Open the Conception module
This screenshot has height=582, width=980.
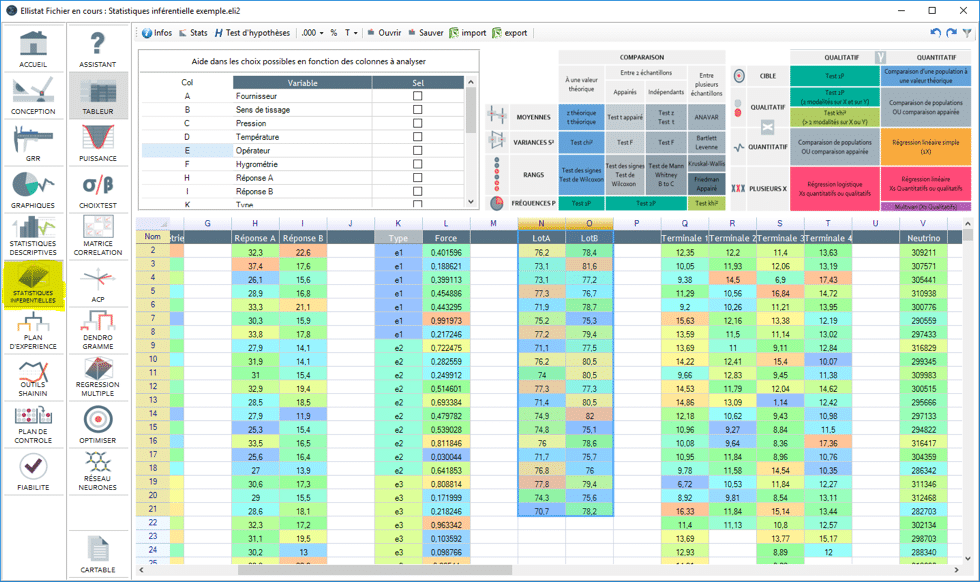(x=33, y=96)
